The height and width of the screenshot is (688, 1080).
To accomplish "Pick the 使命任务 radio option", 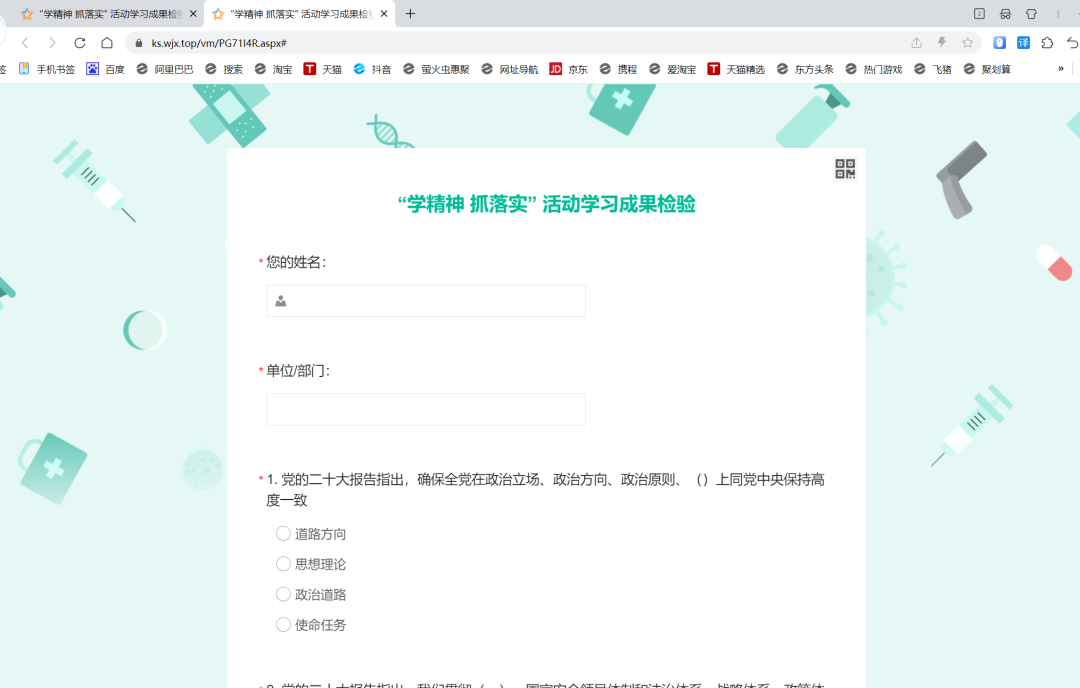I will click(x=283, y=624).
